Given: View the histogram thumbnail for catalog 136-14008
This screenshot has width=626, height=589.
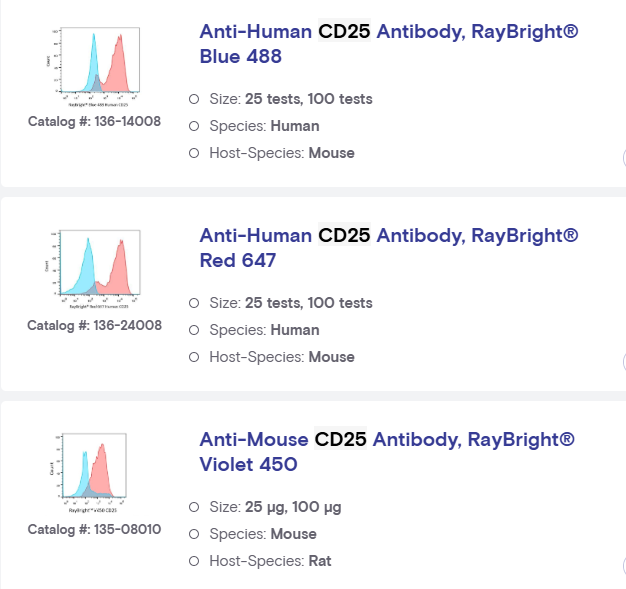Looking at the screenshot, I should pos(94,69).
